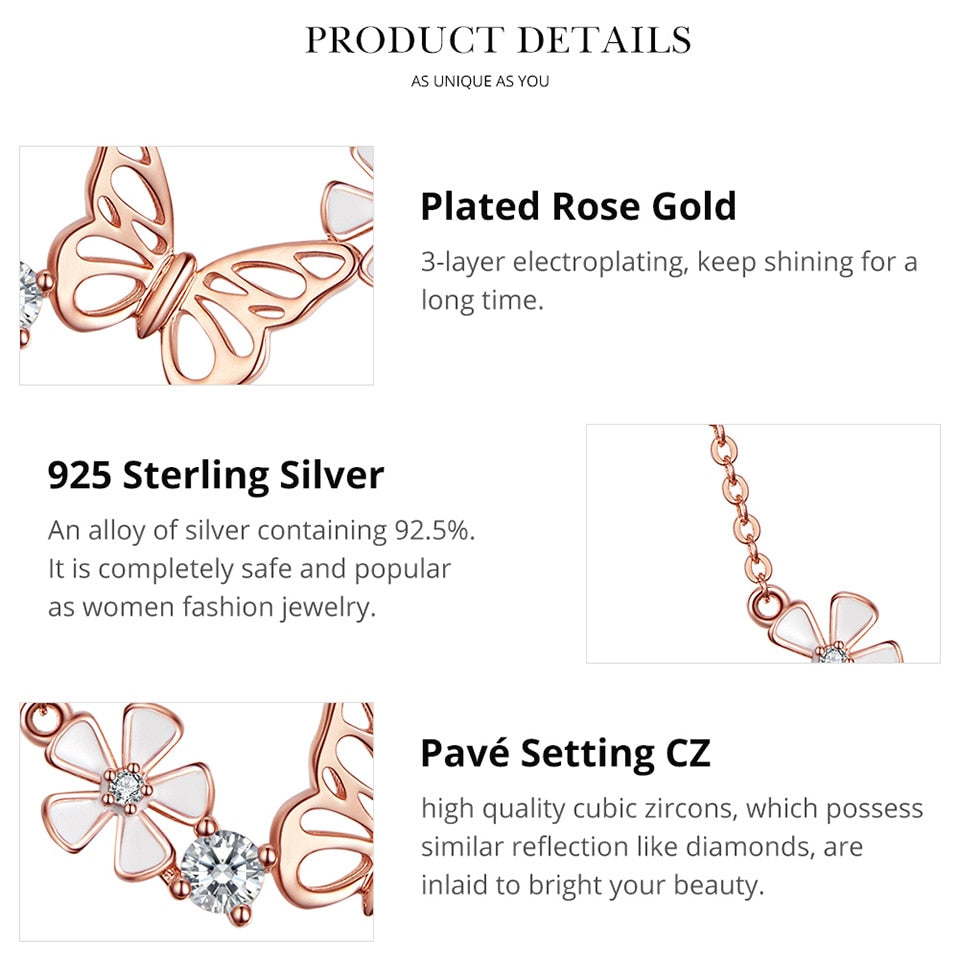Open the chain and flower detail image

(x=763, y=544)
